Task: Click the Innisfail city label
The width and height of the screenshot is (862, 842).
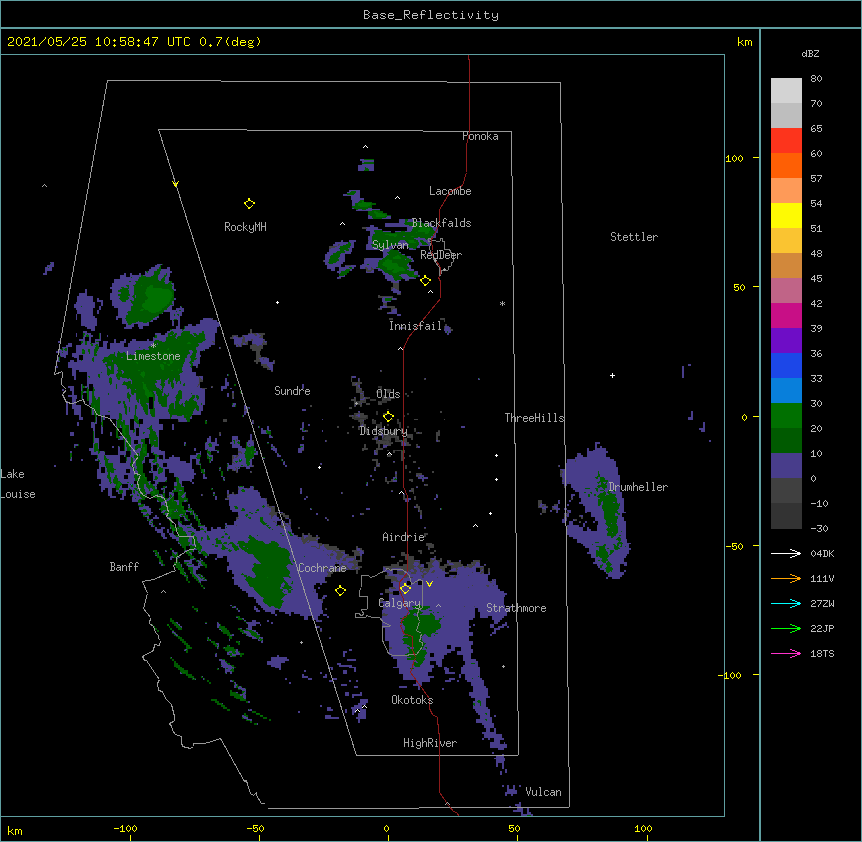Action: coord(415,326)
